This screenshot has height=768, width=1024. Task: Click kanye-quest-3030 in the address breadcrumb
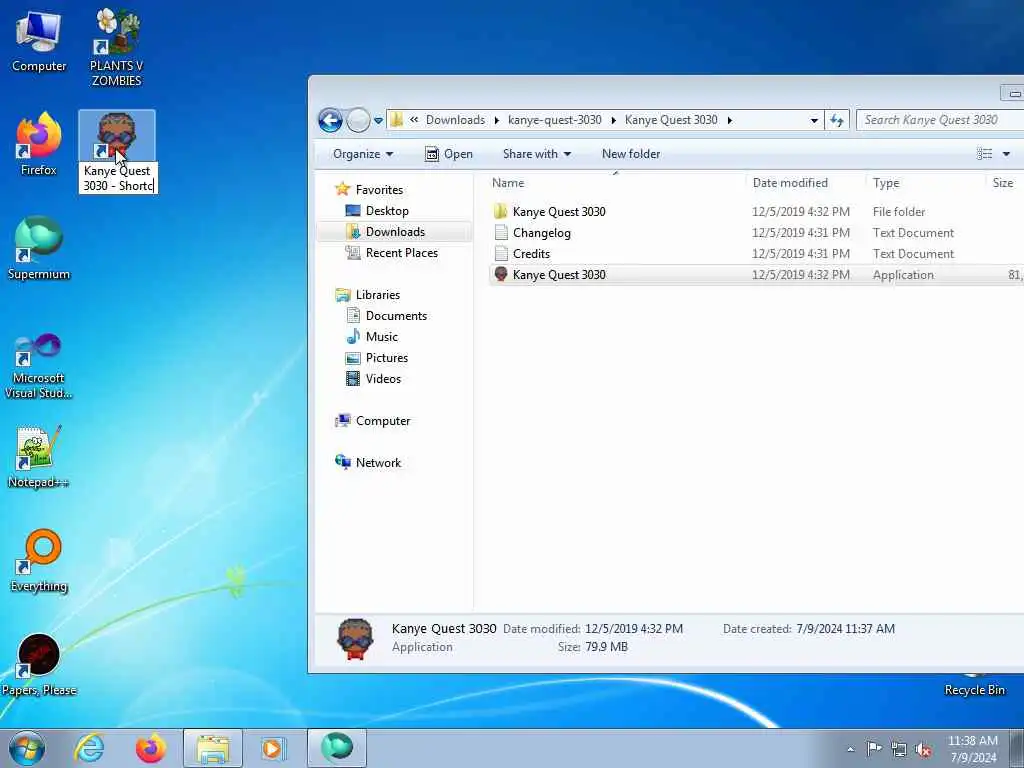(554, 120)
